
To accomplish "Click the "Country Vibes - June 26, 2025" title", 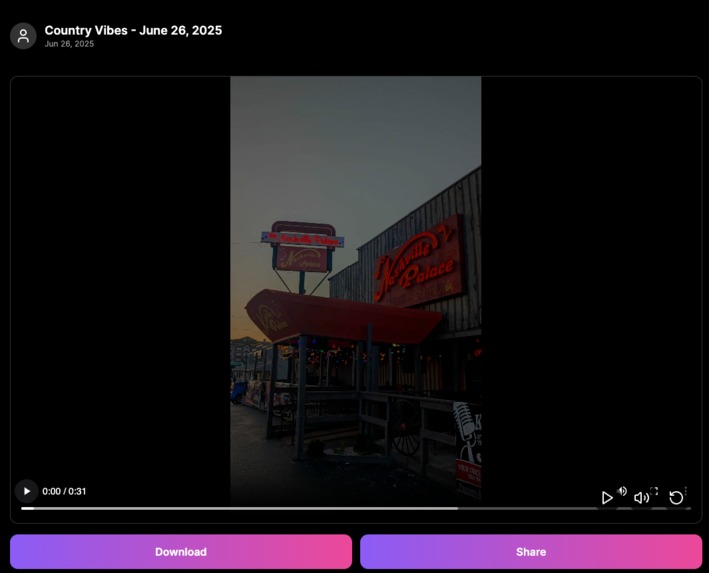I will [x=133, y=30].
